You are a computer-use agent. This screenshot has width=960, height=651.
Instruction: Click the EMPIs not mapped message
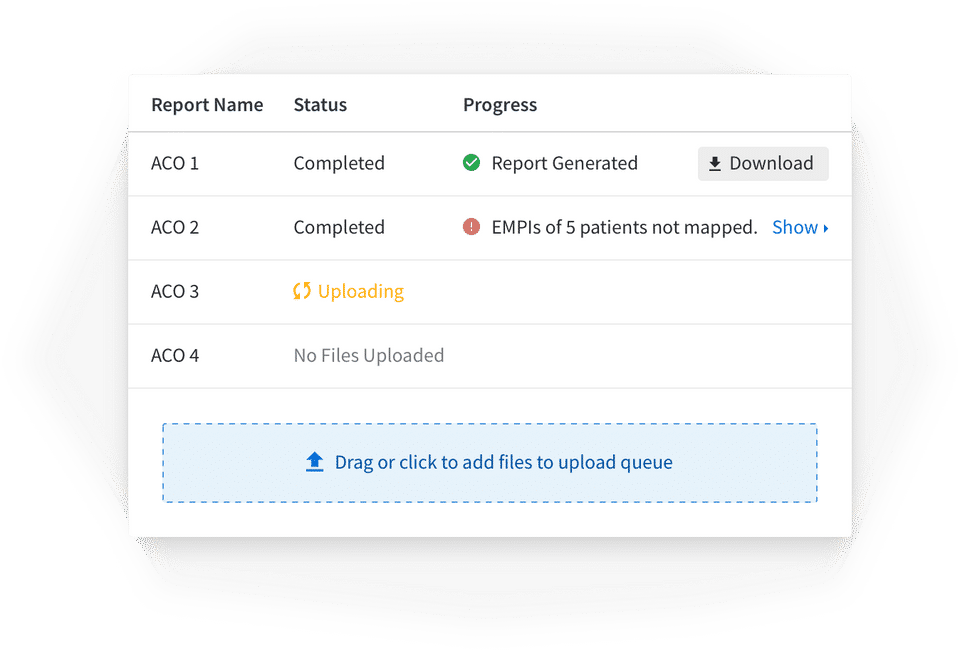coord(624,227)
